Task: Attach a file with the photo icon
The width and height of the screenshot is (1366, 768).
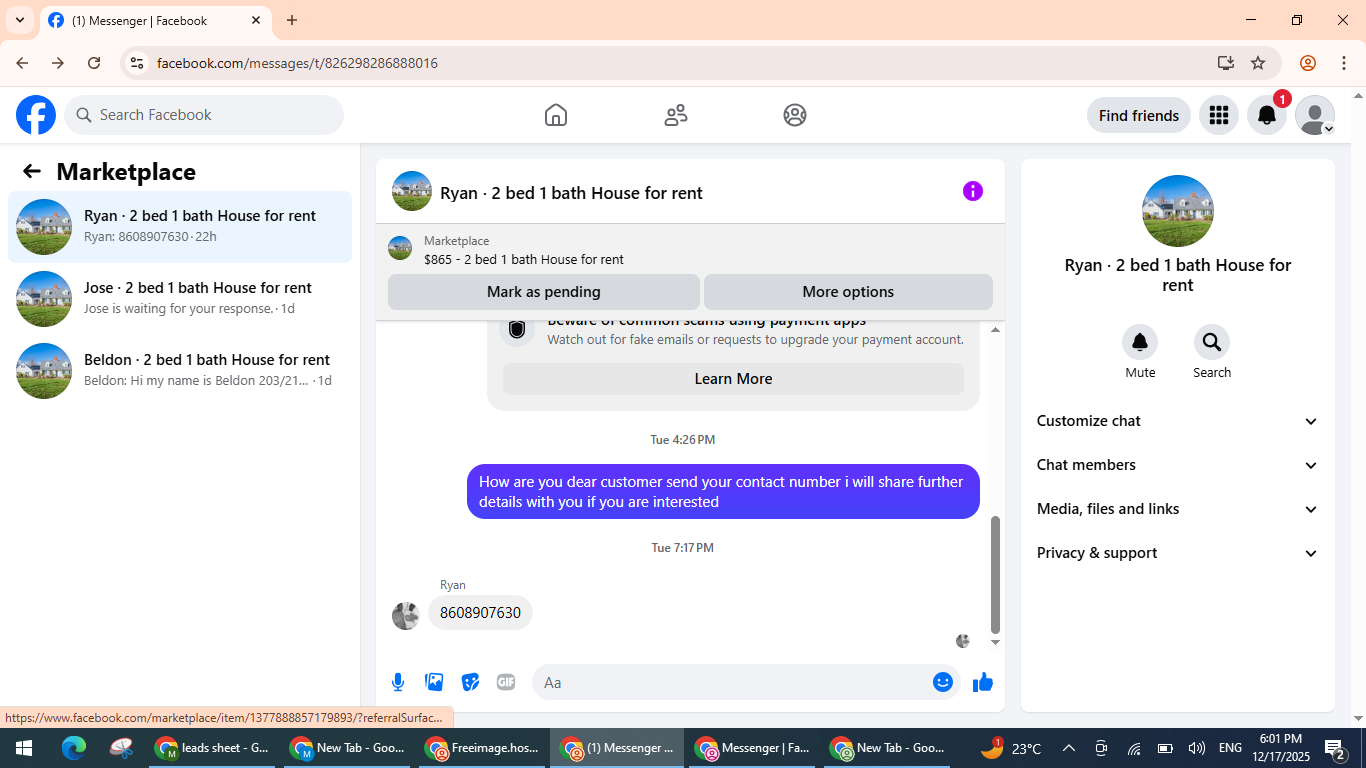Action: [434, 682]
